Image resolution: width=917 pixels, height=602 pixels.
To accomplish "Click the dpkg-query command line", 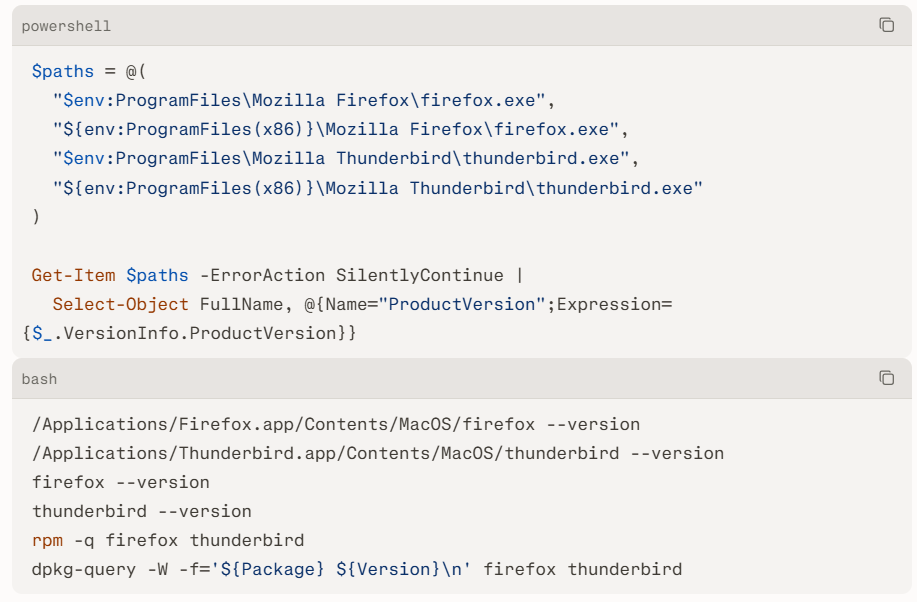I will [357, 569].
